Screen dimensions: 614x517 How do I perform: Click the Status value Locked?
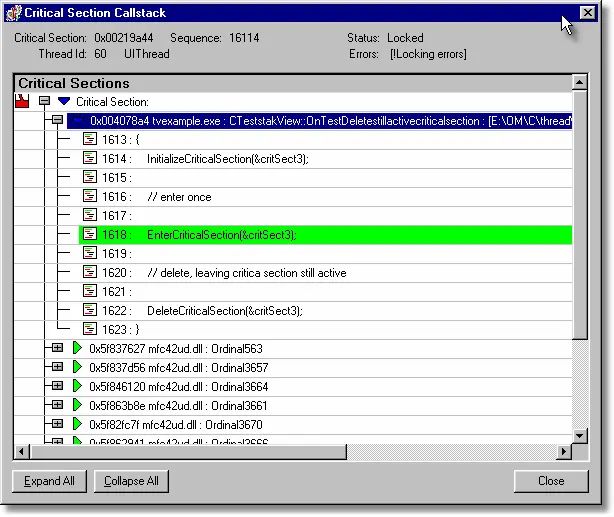click(405, 38)
